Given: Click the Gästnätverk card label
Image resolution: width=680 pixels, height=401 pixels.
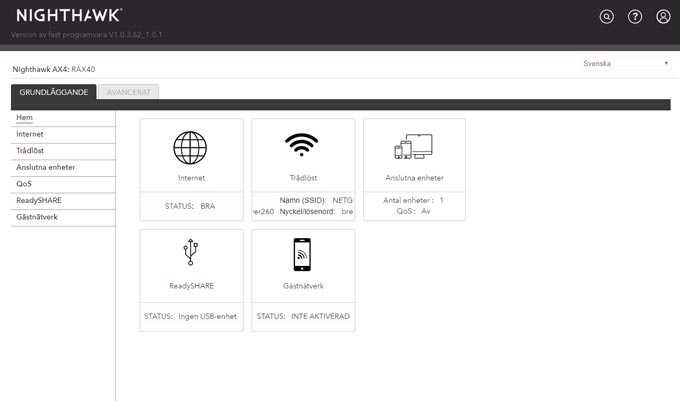Looking at the screenshot, I should tap(303, 286).
